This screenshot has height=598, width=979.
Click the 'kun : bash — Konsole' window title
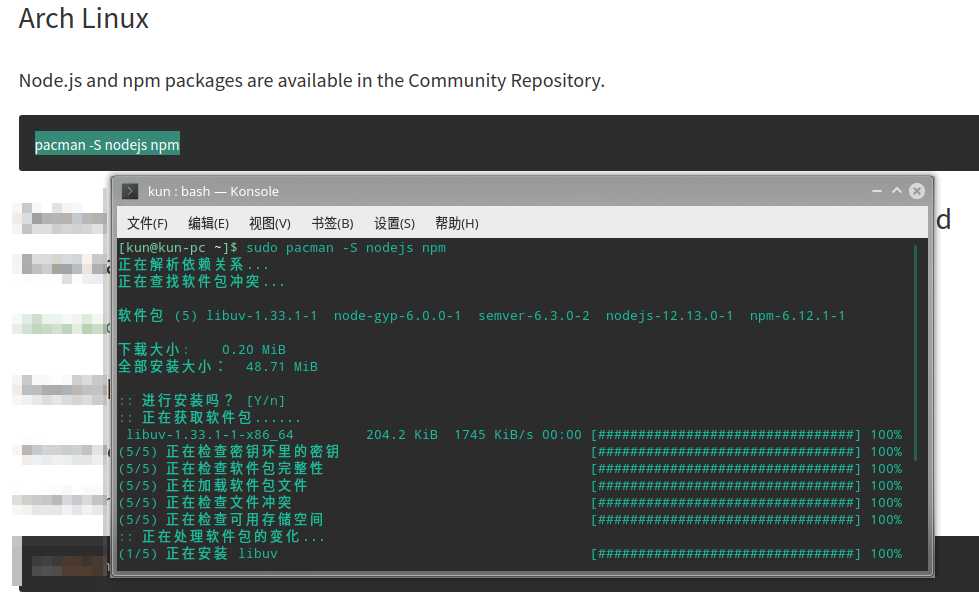(x=213, y=191)
